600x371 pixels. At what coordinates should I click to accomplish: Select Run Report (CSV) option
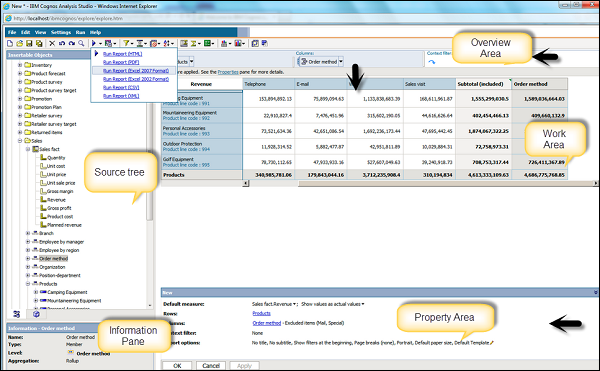(x=121, y=88)
